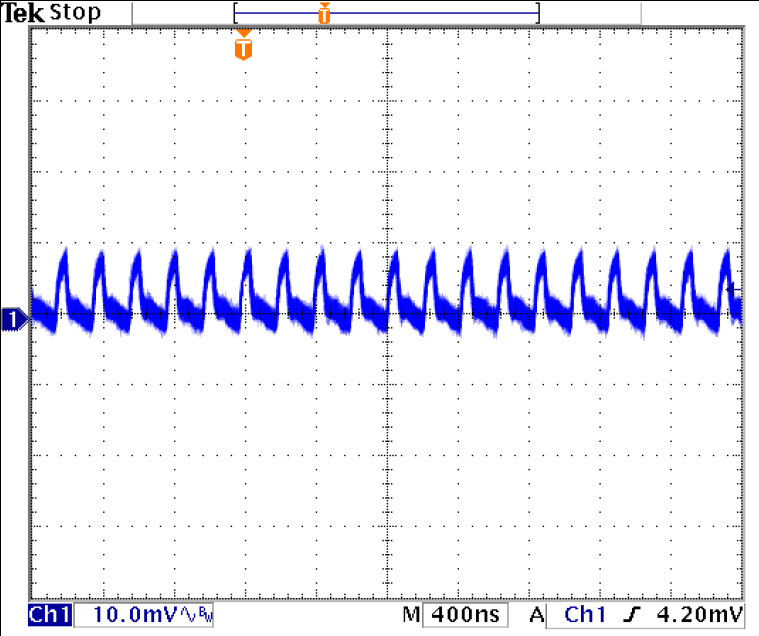759x636 pixels.
Task: Click the trigger level arrow at right edge
Action: click(x=735, y=288)
